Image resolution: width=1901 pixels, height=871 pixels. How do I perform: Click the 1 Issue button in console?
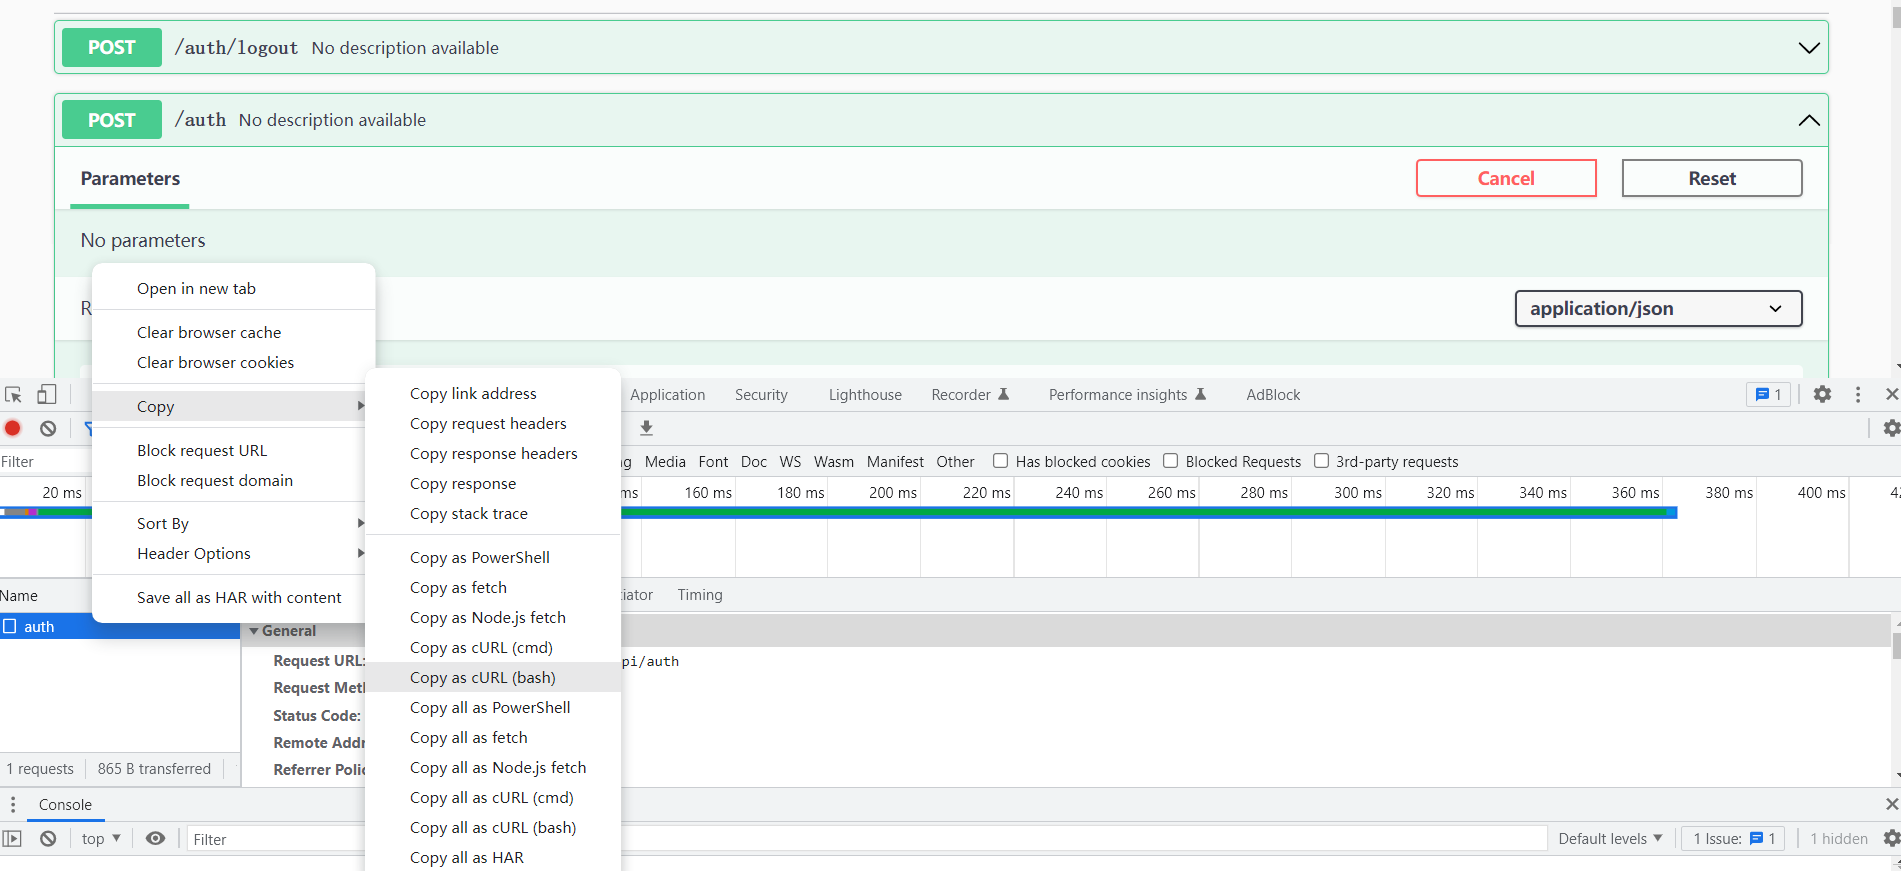(1735, 839)
